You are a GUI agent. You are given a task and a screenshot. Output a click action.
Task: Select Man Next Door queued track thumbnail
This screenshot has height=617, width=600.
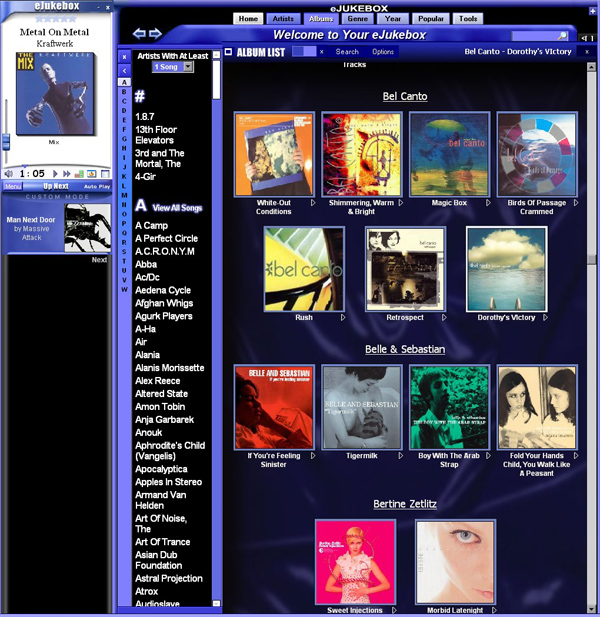click(x=87, y=228)
